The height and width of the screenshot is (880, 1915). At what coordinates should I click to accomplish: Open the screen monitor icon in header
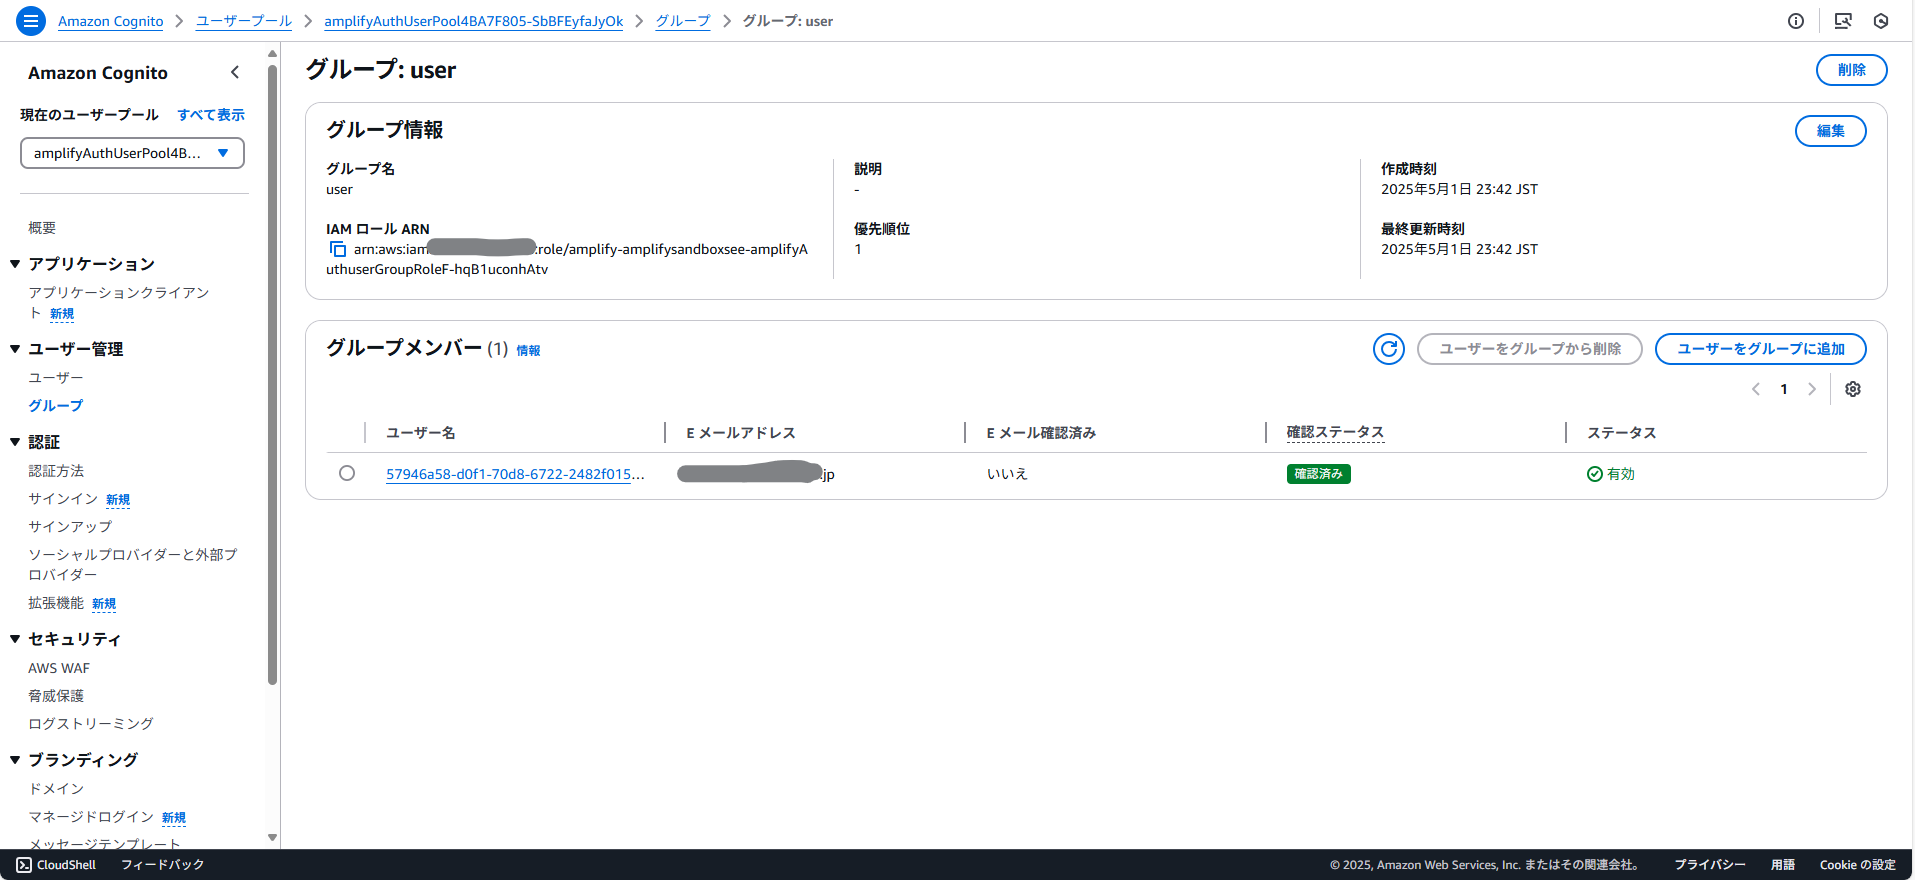(x=1843, y=21)
